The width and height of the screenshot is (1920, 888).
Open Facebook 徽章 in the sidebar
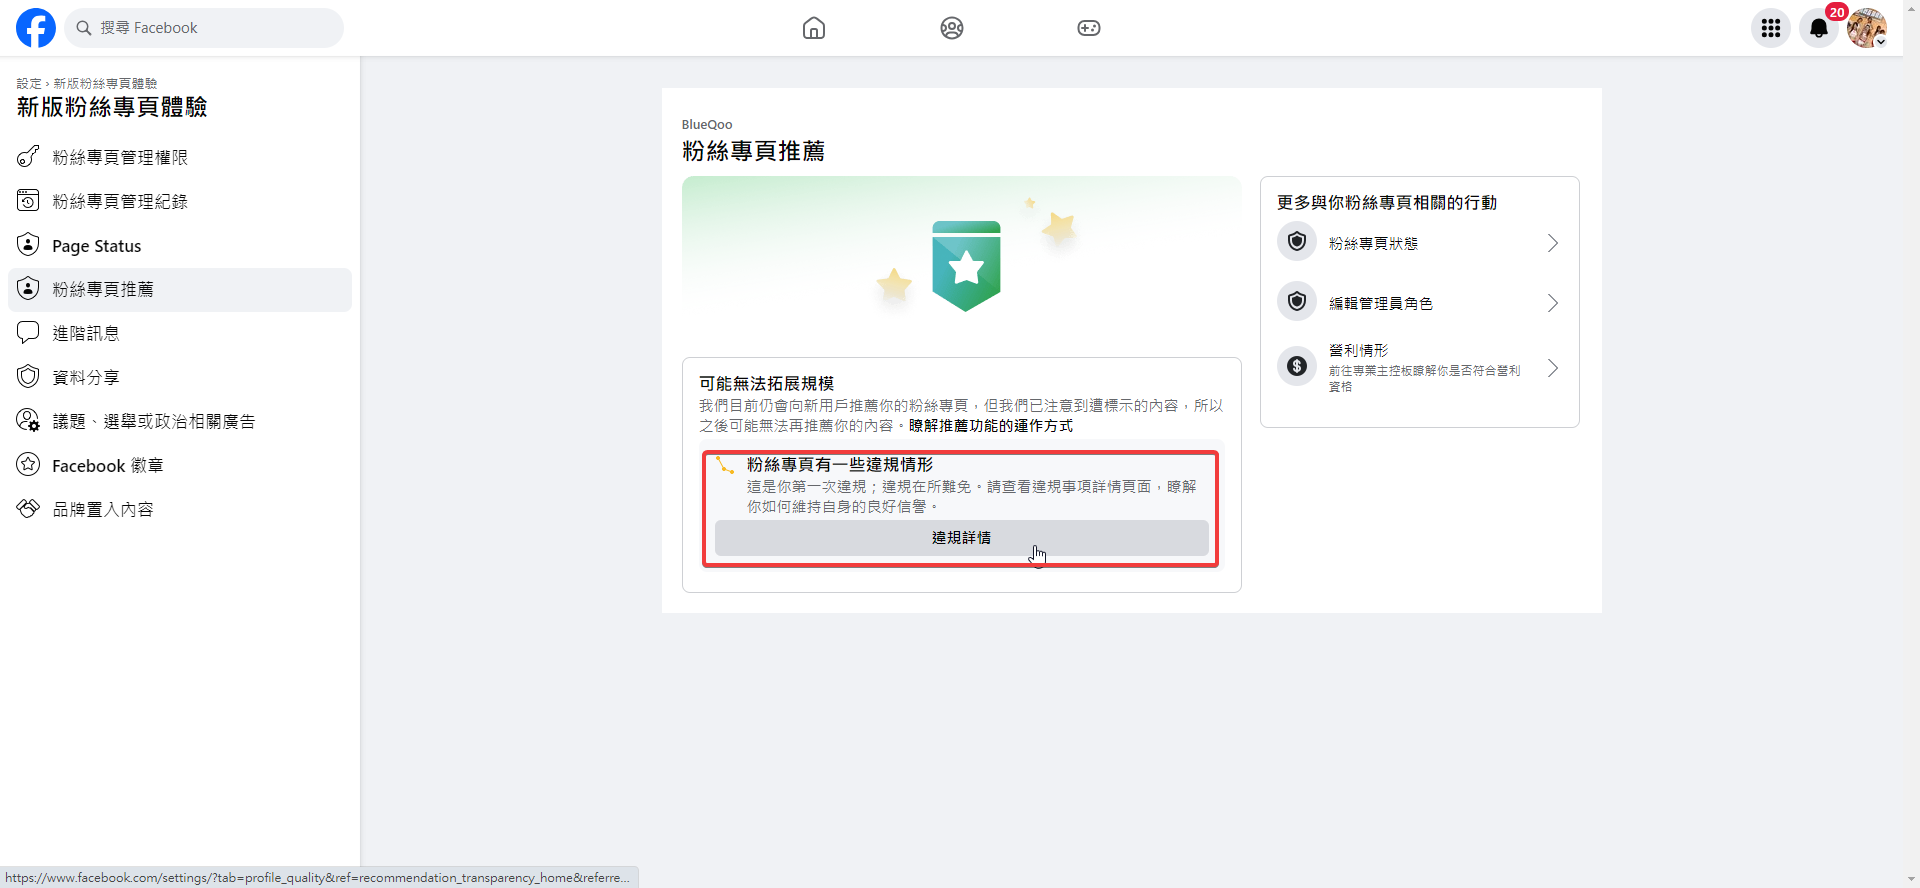[x=107, y=465]
